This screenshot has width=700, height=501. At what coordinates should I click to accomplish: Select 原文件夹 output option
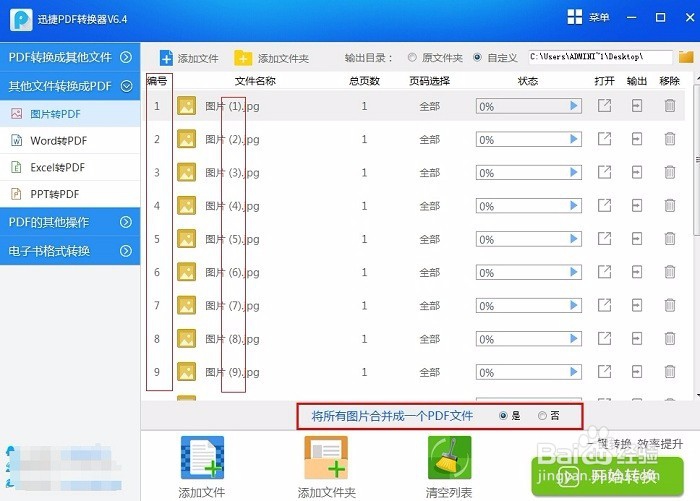(436, 58)
